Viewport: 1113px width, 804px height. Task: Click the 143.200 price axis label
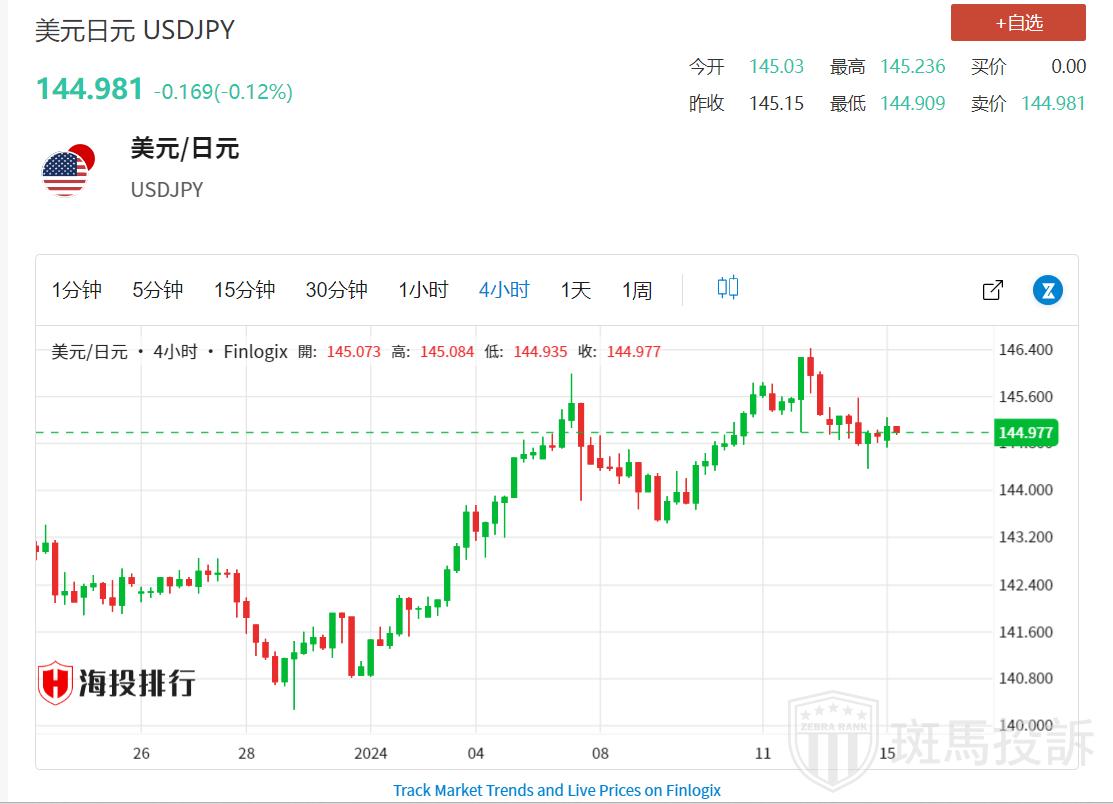(x=1026, y=537)
